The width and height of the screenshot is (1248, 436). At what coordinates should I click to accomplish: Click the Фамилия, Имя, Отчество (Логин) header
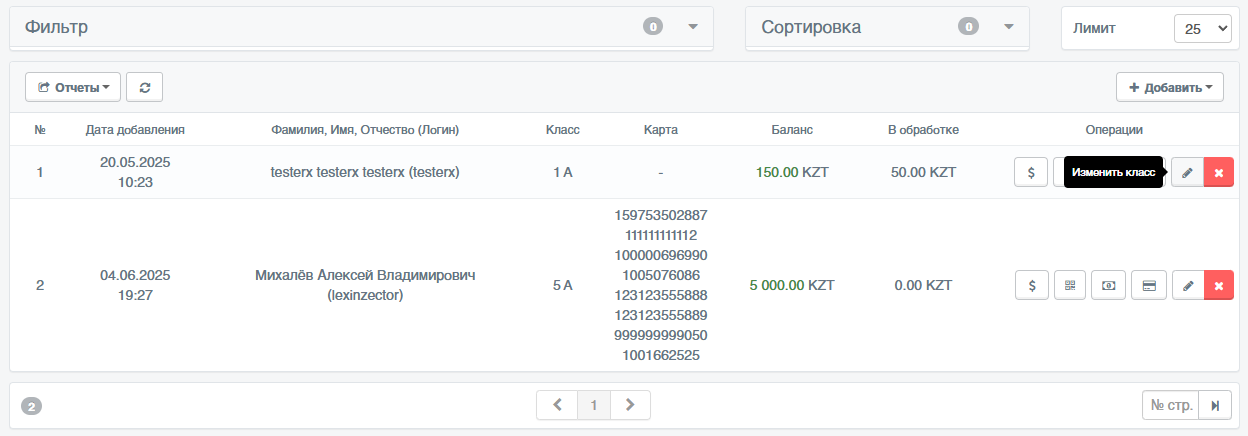coord(365,130)
